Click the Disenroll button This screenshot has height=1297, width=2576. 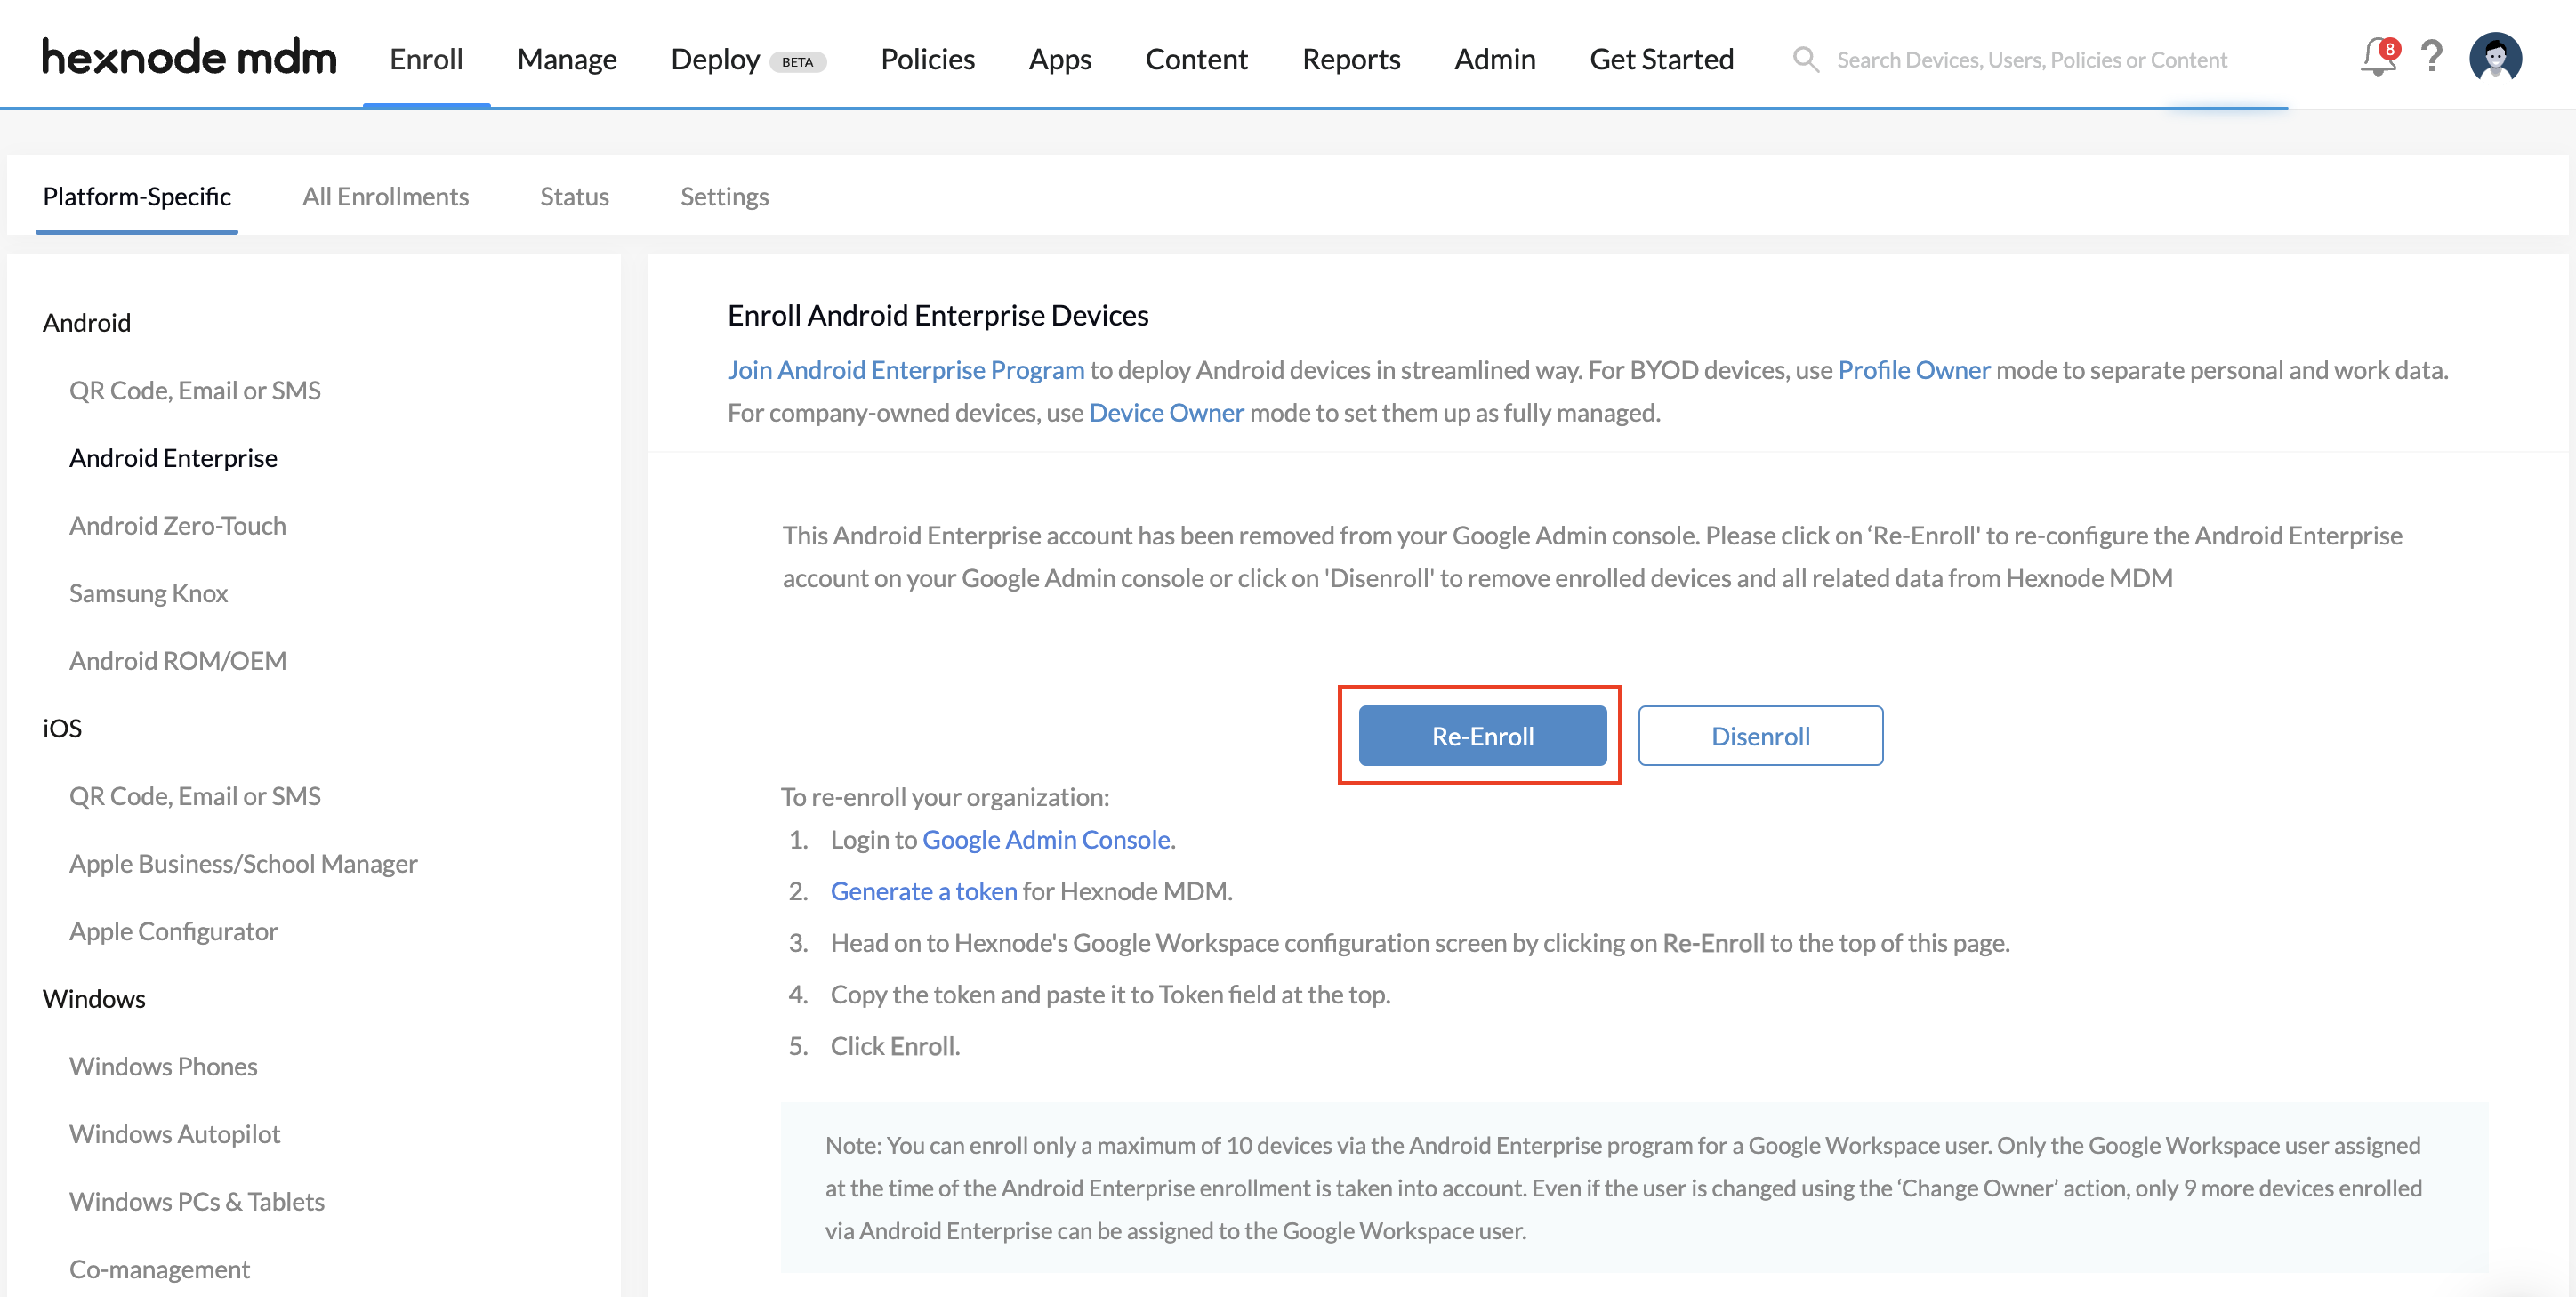click(1760, 735)
